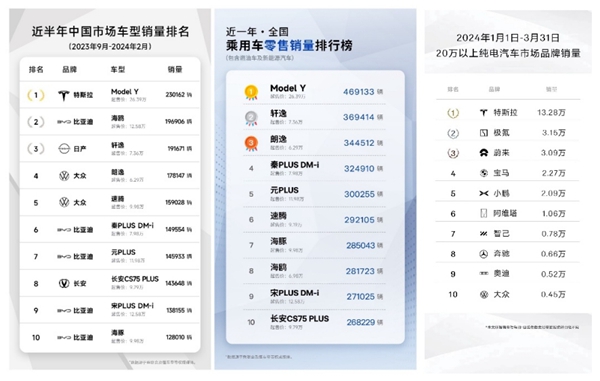
Task: Click the silver medal beside 轩逸
Action: click(x=251, y=118)
